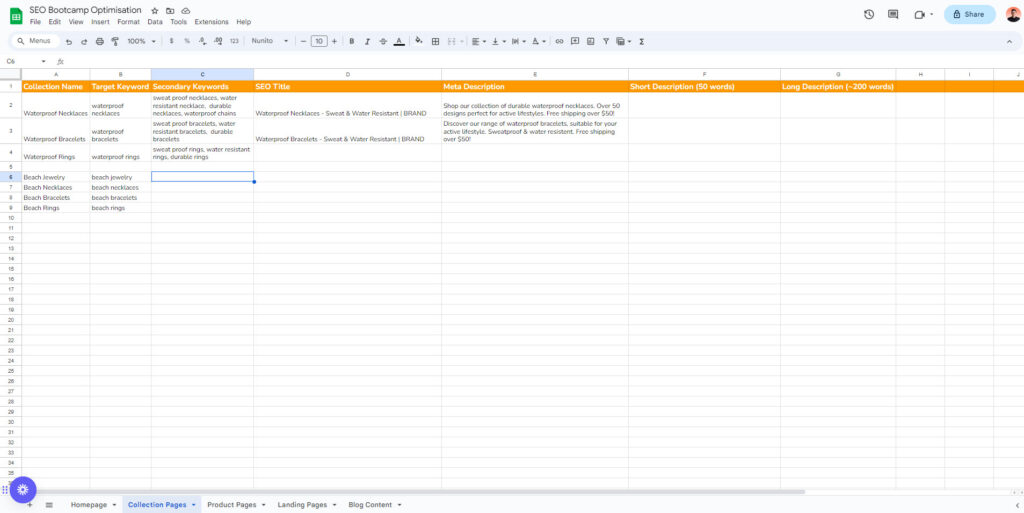Viewport: 1024px width, 513px height.
Task: Open the zoom 100% dropdown
Action: (x=140, y=41)
